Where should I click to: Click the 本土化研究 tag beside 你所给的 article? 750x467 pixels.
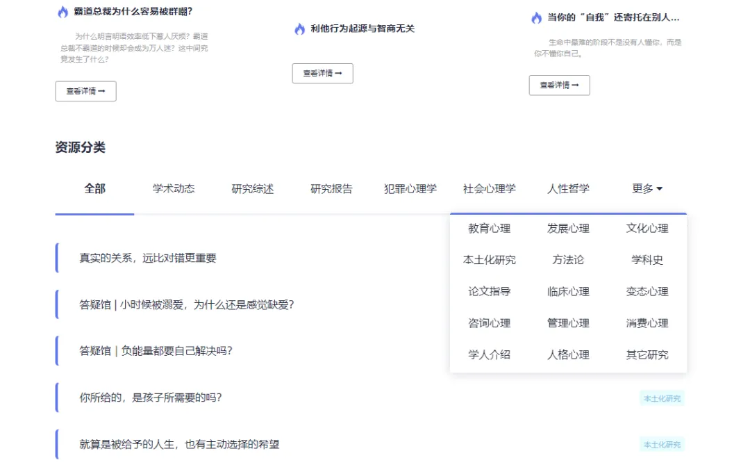pos(662,398)
